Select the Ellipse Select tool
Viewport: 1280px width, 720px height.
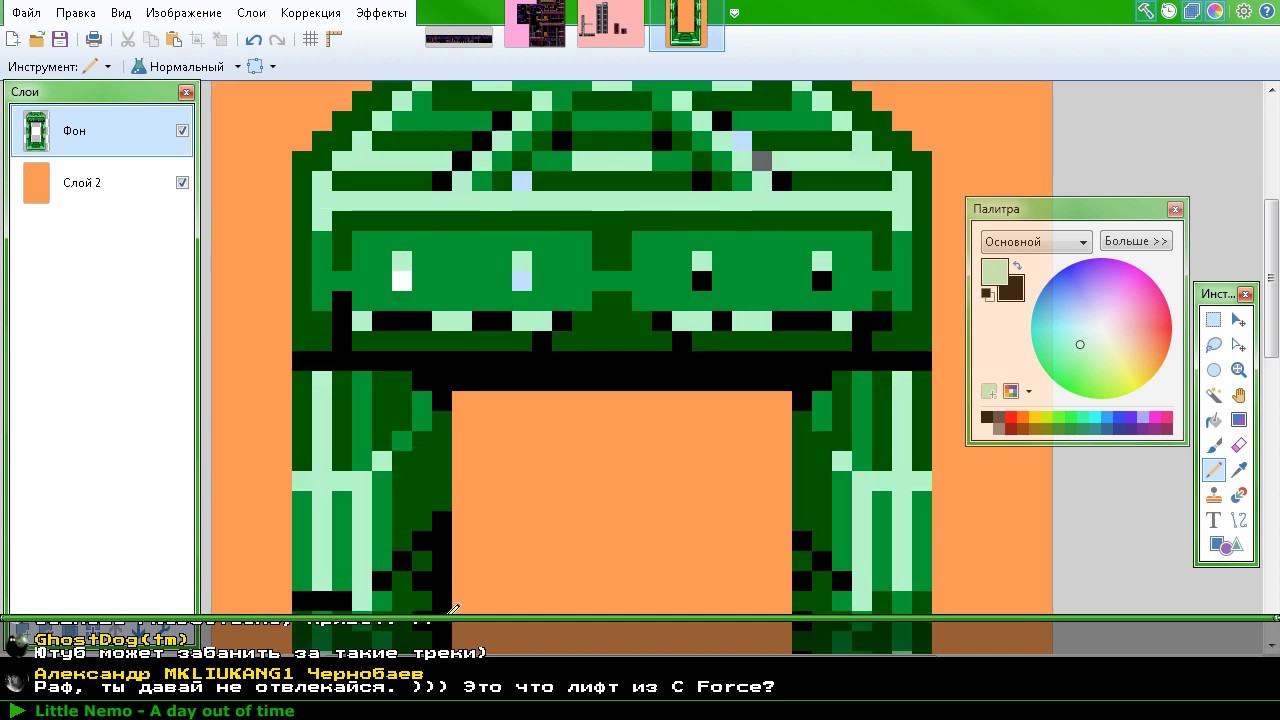1213,370
